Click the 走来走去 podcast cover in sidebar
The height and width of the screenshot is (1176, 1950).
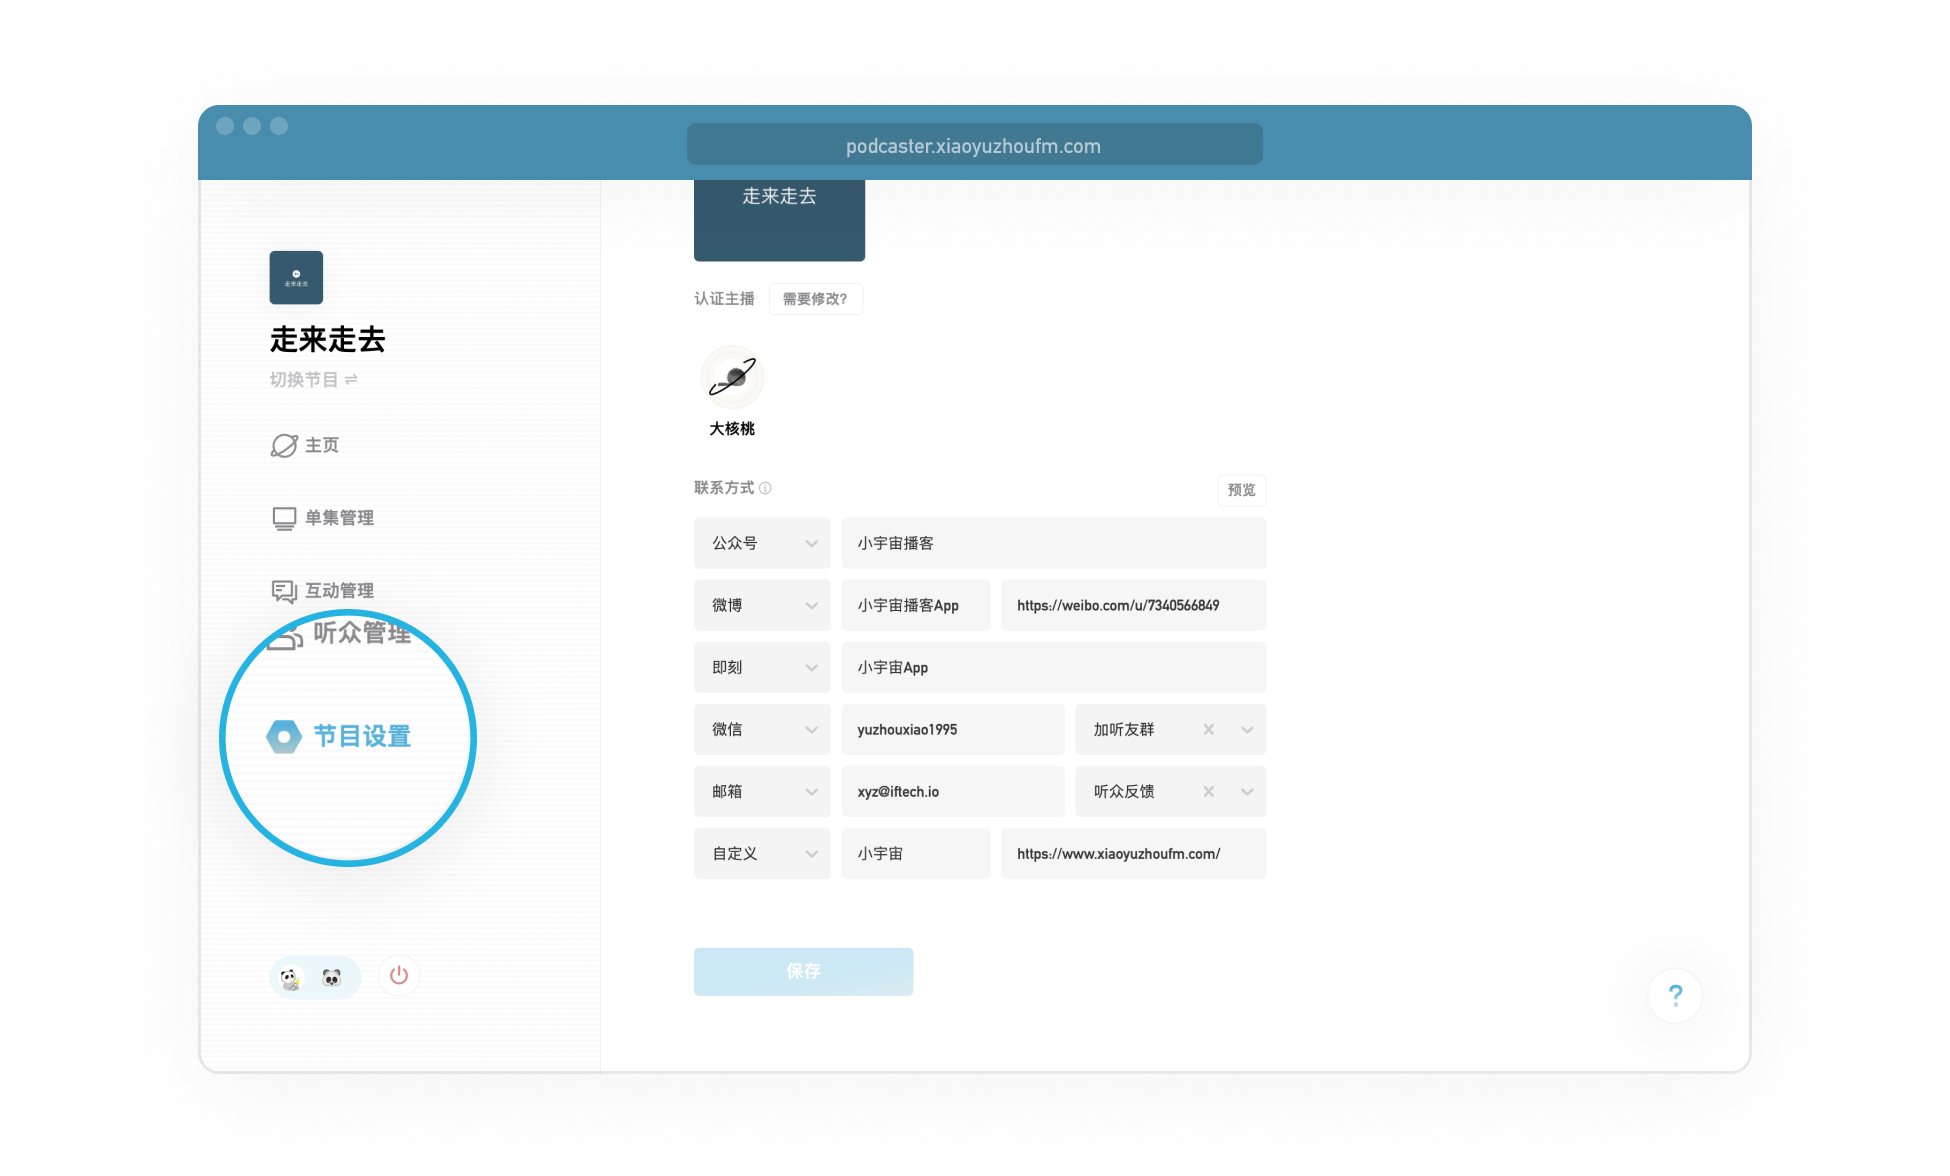click(296, 277)
